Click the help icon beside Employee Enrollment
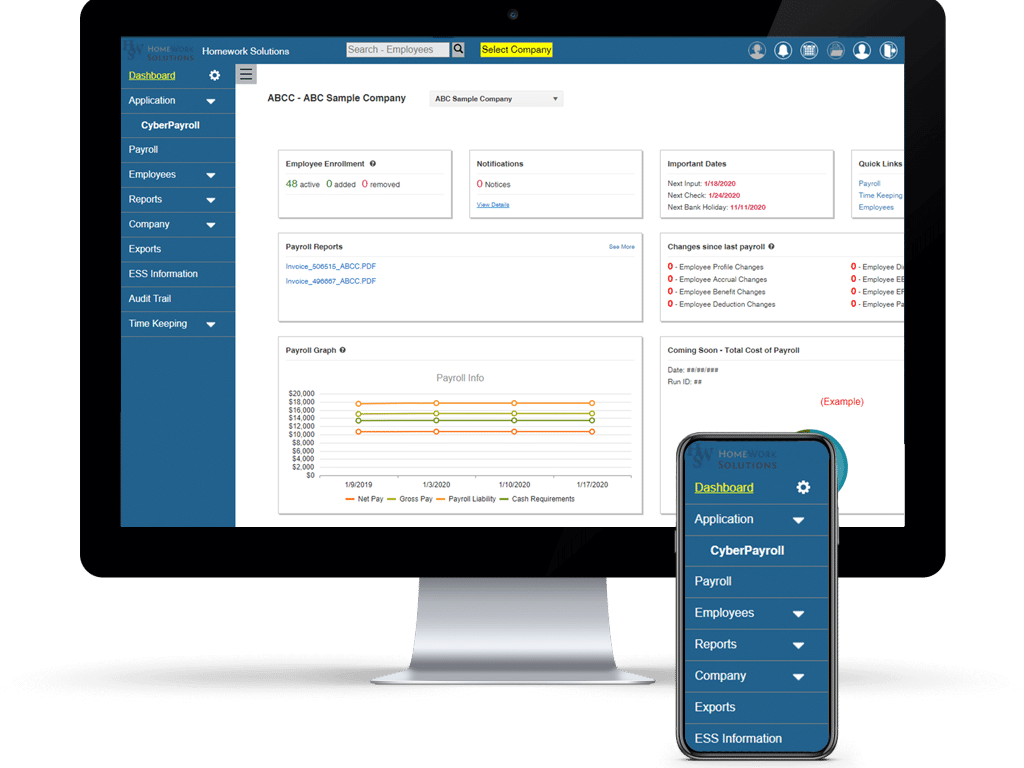 [373, 163]
